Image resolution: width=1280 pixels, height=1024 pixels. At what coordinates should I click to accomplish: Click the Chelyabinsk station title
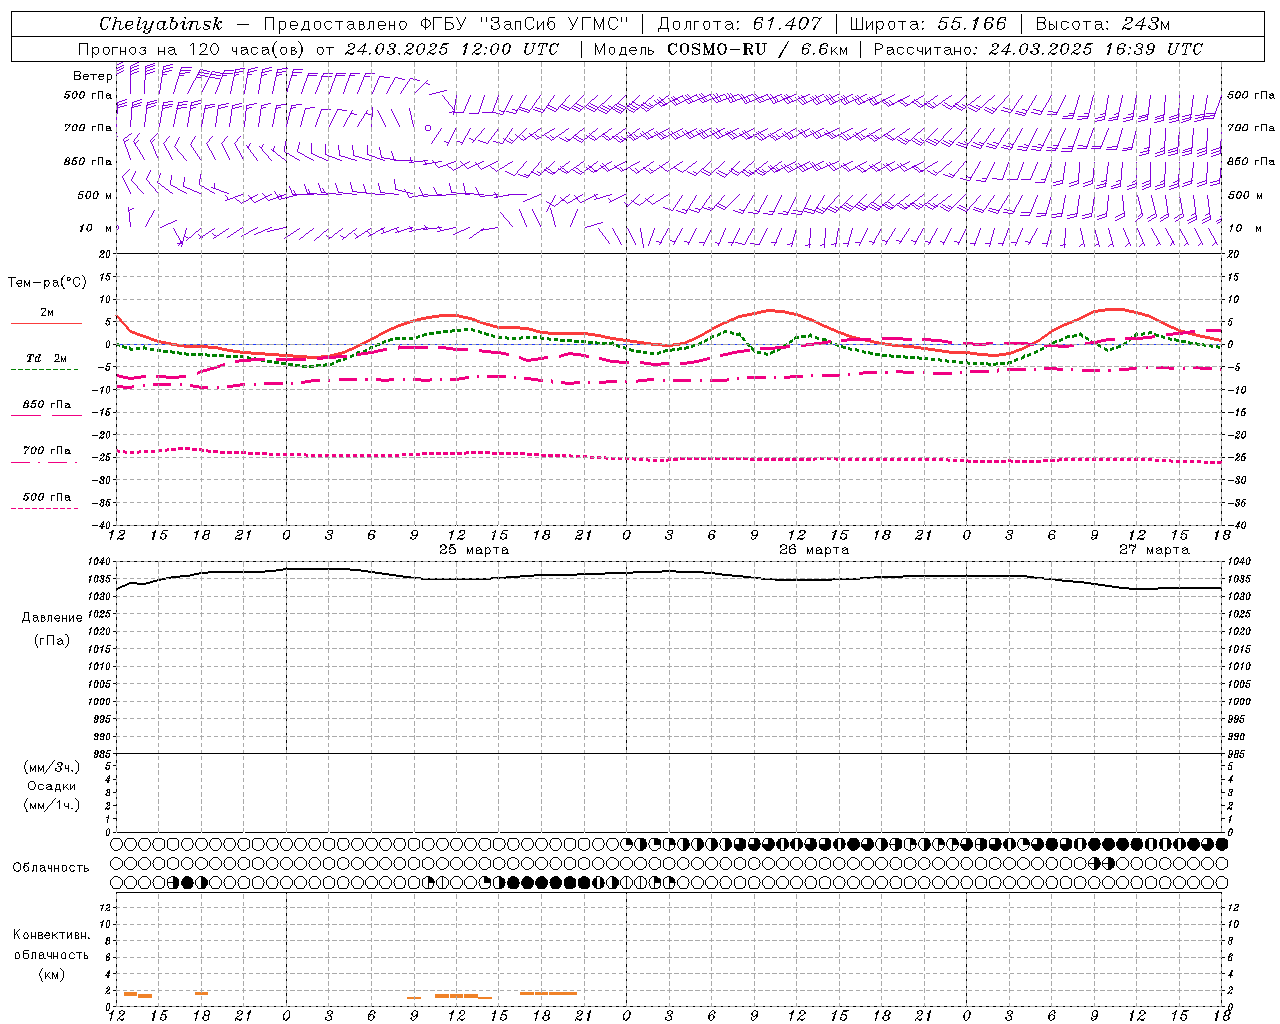[x=160, y=24]
